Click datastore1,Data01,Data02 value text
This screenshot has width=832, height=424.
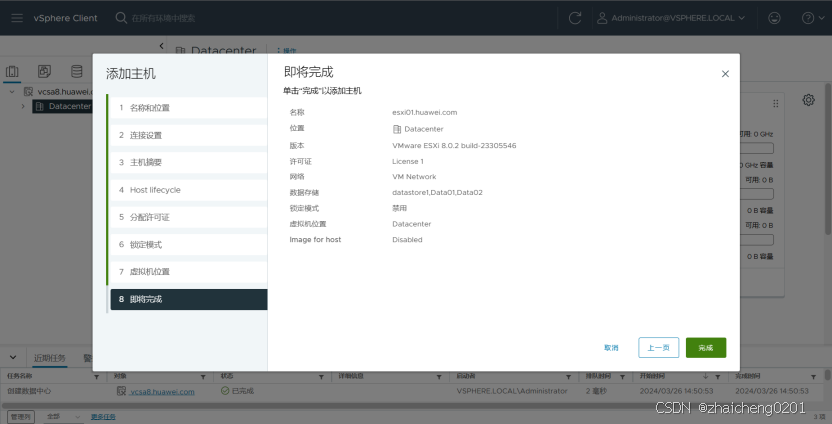pyautogui.click(x=437, y=193)
